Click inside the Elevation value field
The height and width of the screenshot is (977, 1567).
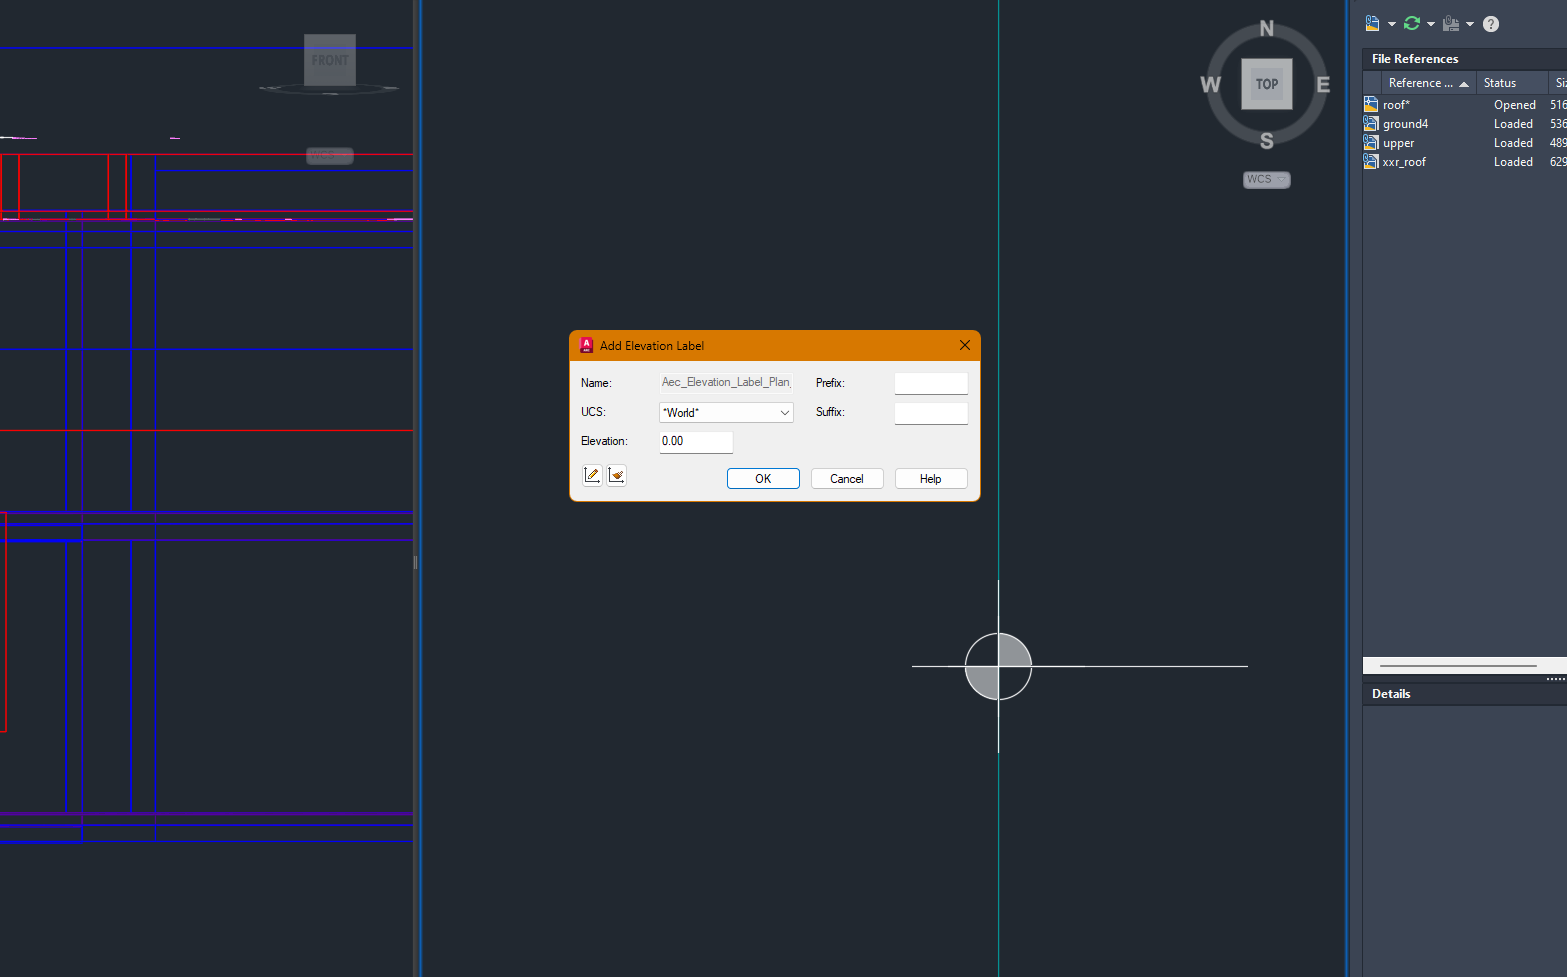pyautogui.click(x=695, y=441)
